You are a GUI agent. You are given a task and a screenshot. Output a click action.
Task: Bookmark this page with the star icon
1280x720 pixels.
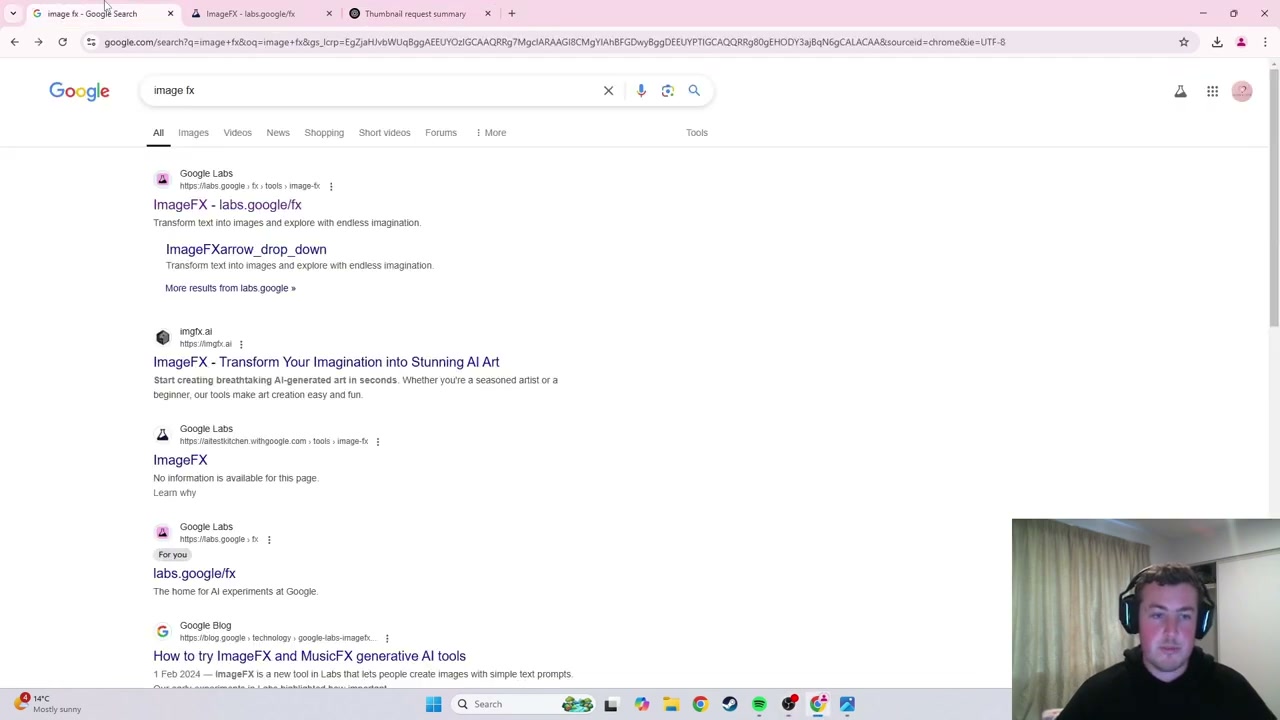coord(1184,42)
